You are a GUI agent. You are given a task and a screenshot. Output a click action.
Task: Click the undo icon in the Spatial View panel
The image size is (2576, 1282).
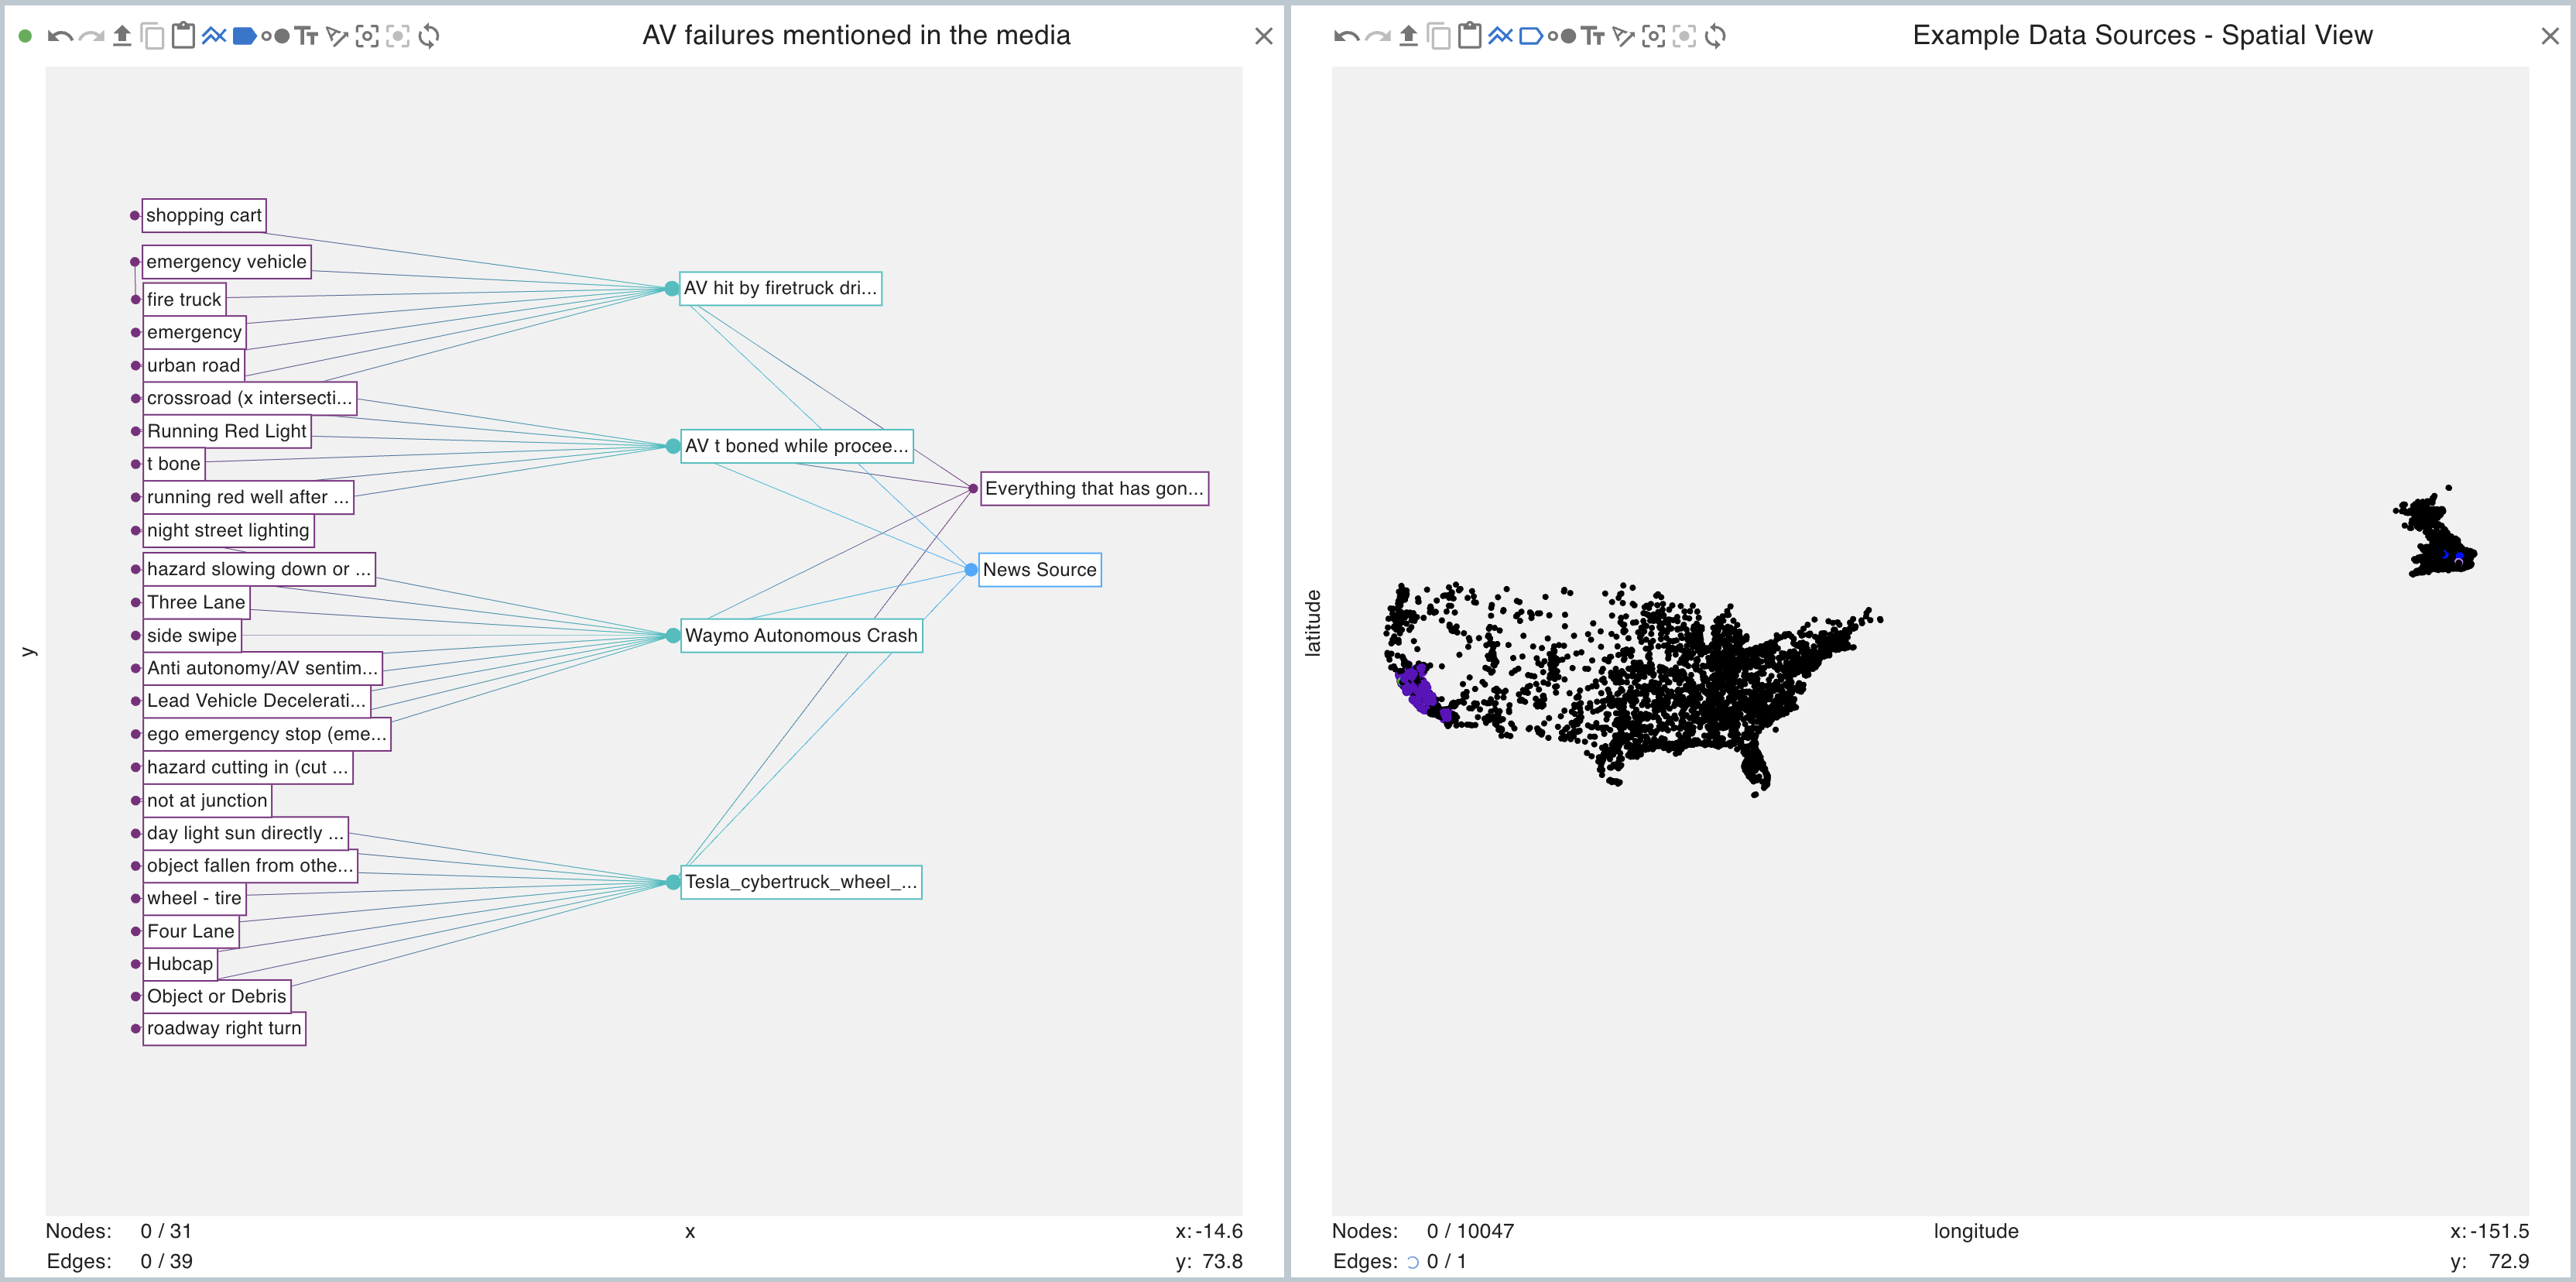click(x=1346, y=37)
